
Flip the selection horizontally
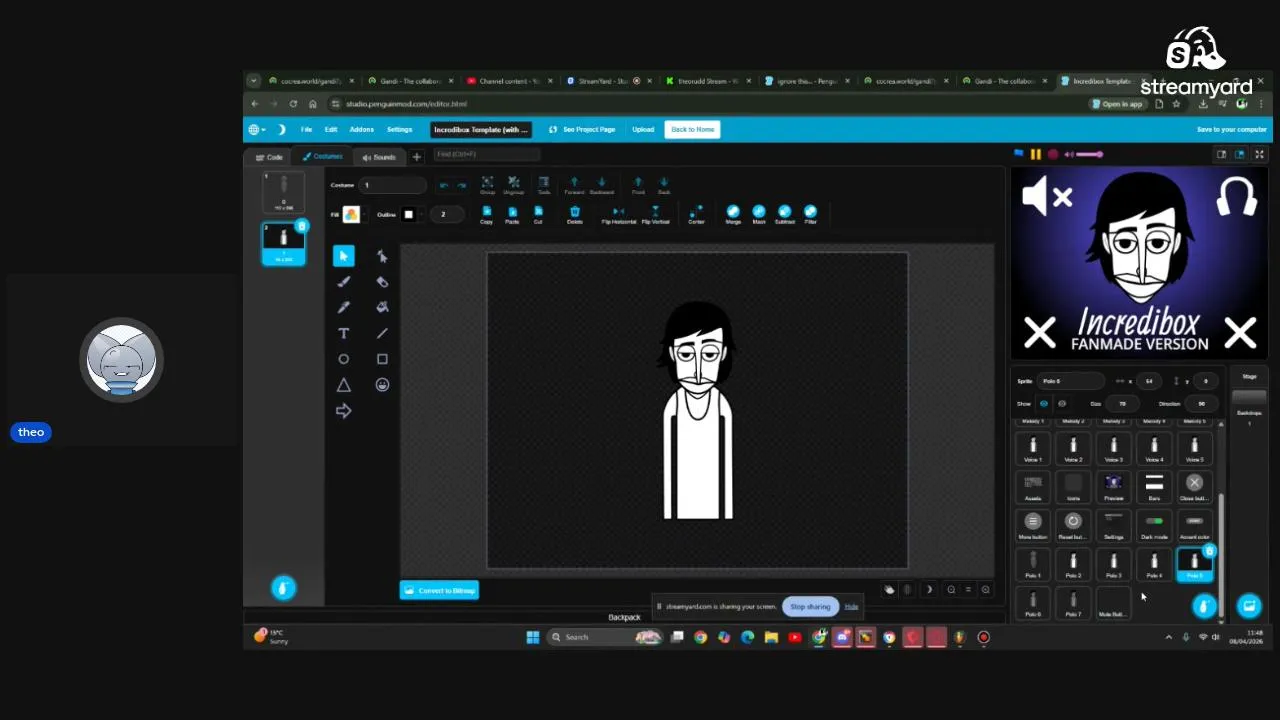618,215
